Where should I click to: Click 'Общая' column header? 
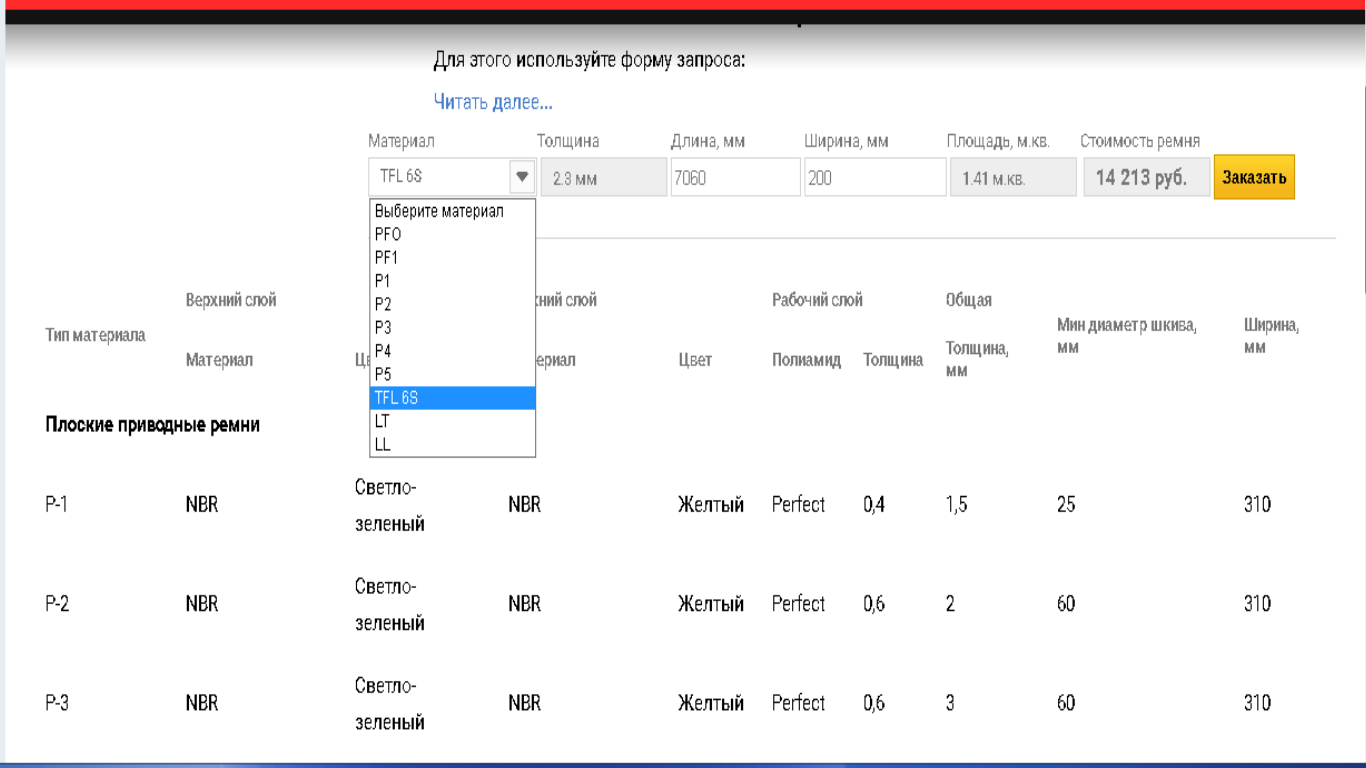click(x=968, y=300)
